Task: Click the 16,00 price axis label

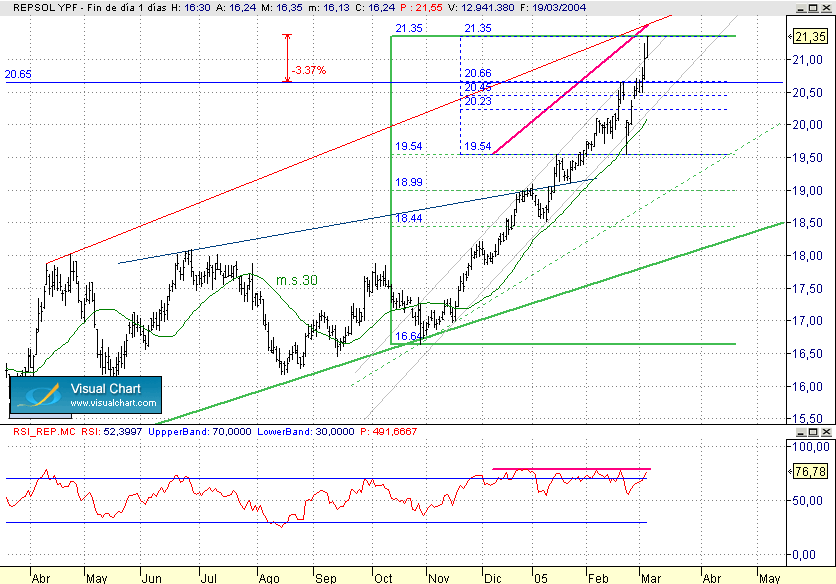Action: pos(808,387)
